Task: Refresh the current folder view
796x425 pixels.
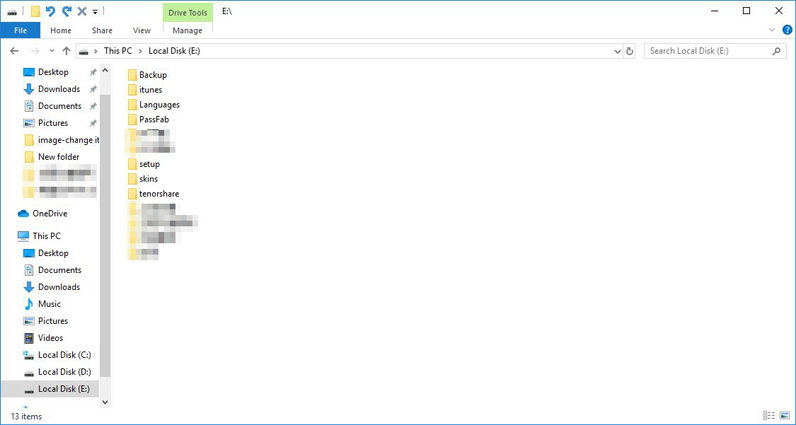Action: pos(627,50)
